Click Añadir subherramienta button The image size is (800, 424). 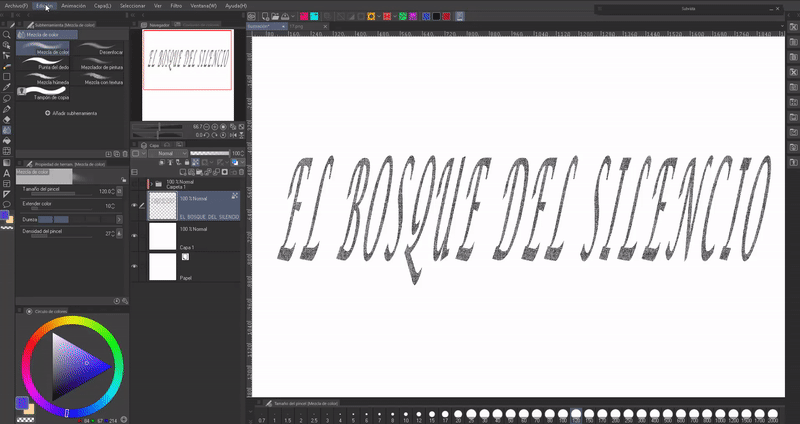(71, 113)
